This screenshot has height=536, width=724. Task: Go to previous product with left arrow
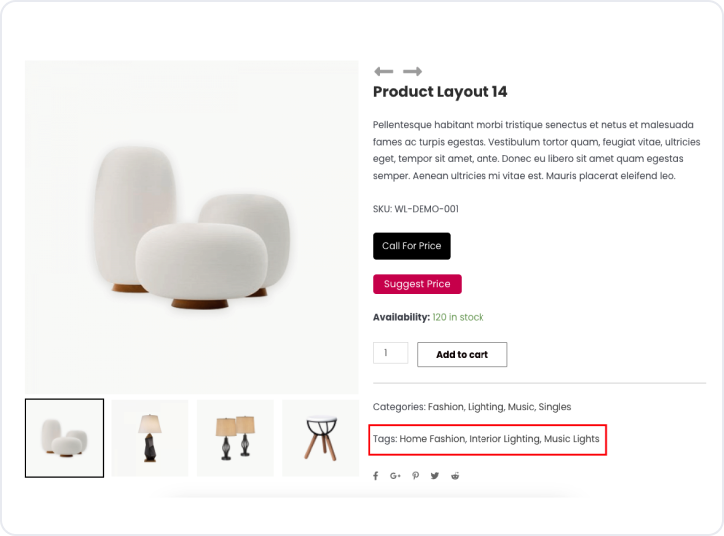(383, 71)
